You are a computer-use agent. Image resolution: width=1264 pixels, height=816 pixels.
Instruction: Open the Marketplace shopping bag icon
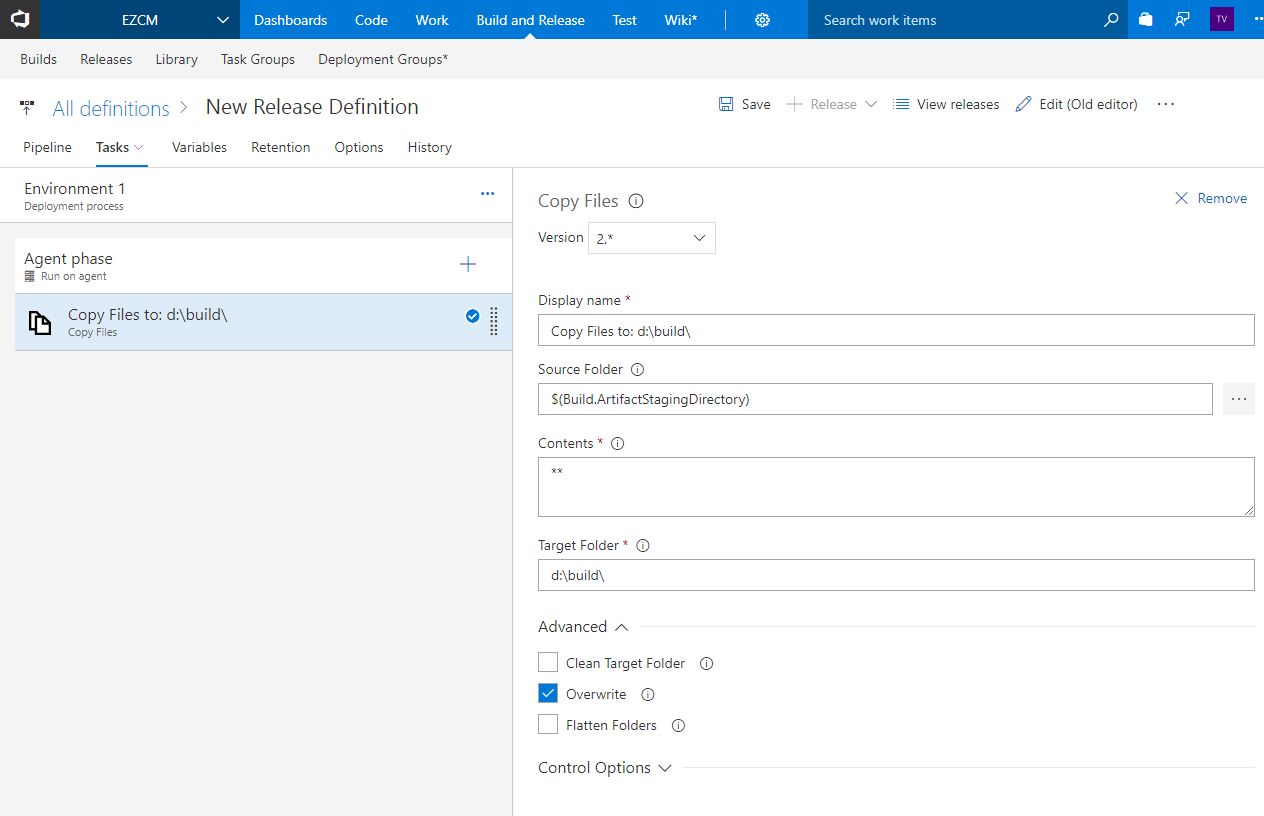click(x=1145, y=19)
